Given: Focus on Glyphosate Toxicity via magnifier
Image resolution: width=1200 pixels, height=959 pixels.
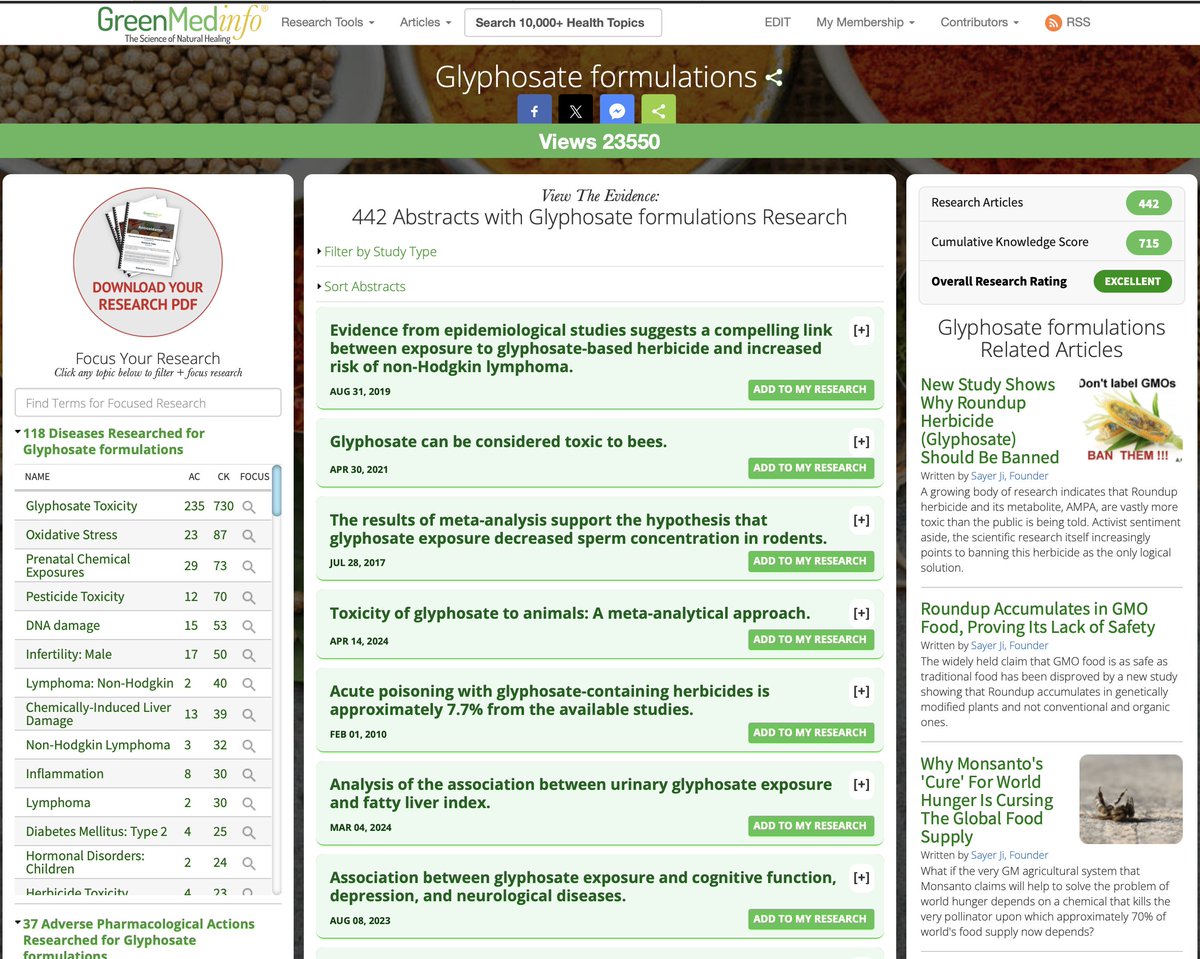Looking at the screenshot, I should coord(249,507).
